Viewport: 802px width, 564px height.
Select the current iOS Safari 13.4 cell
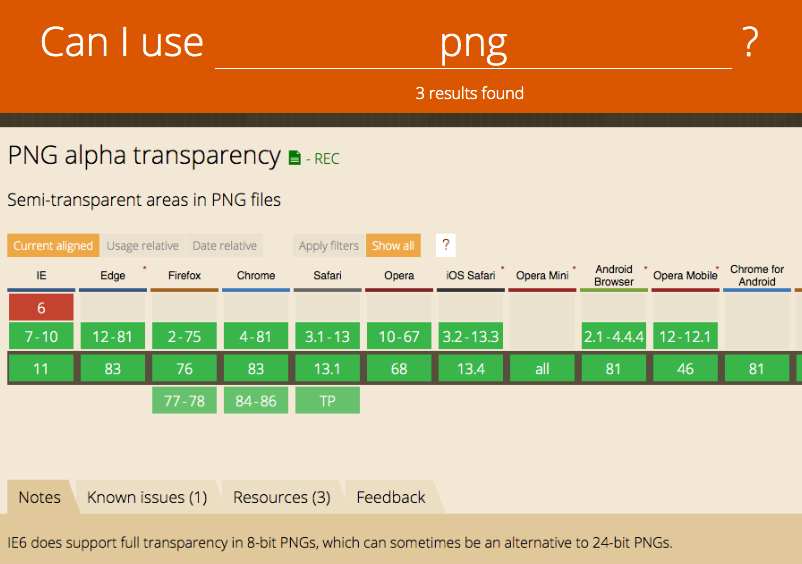(471, 368)
